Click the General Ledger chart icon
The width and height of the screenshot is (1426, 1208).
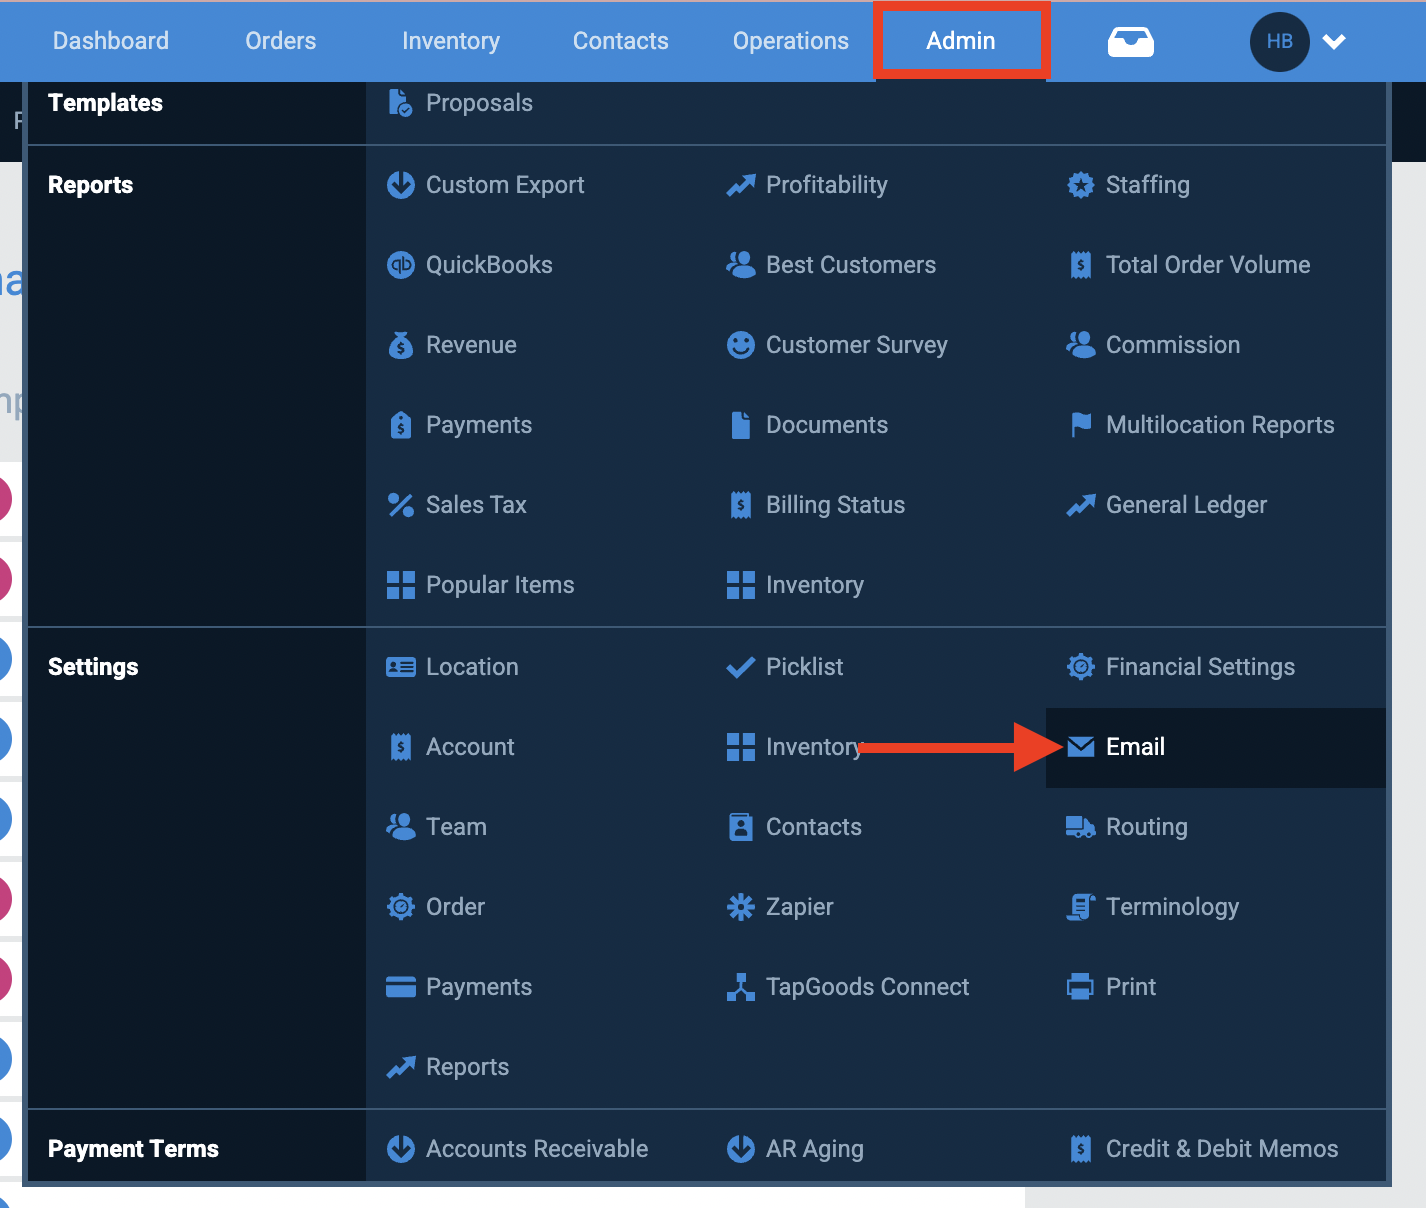1081,505
